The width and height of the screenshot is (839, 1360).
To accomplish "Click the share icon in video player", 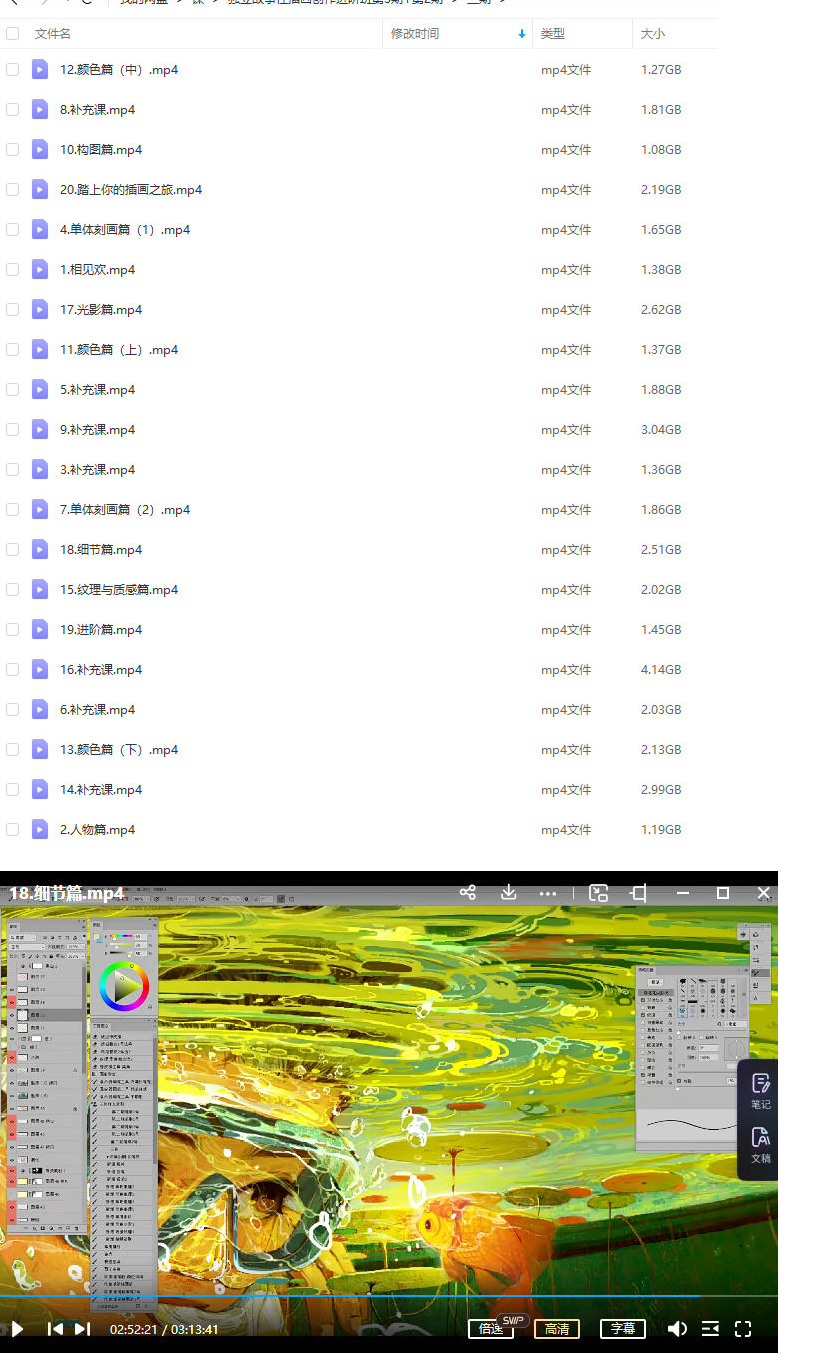I will pos(467,892).
